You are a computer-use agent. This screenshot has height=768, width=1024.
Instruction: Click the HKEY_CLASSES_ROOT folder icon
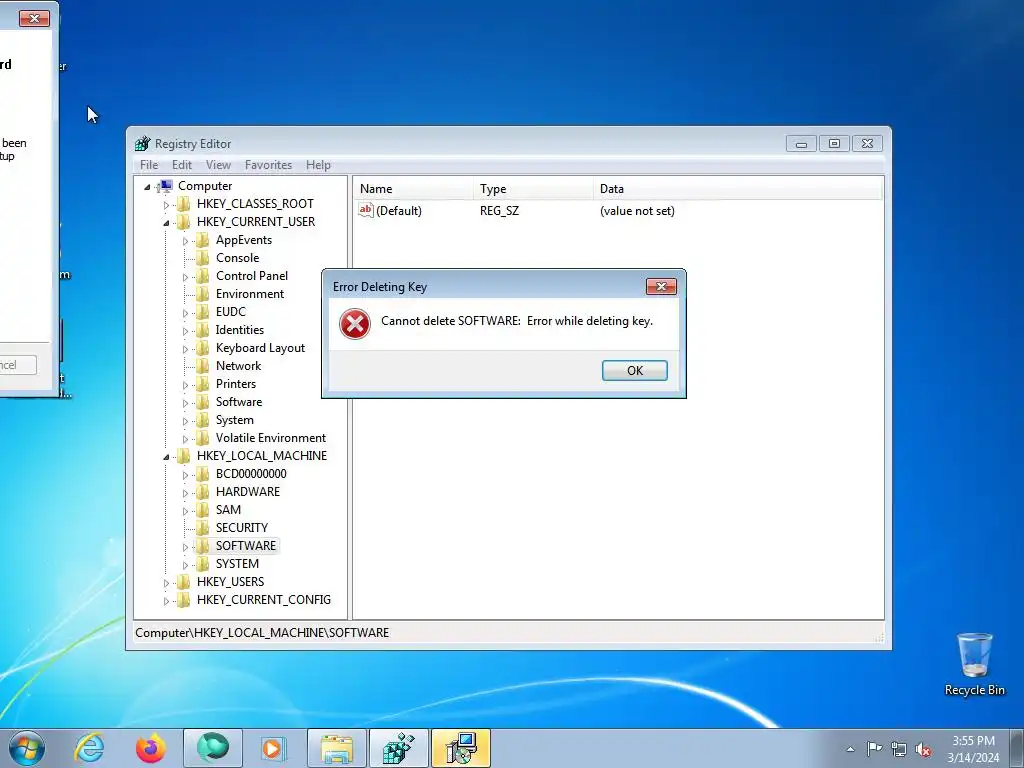pyautogui.click(x=184, y=204)
